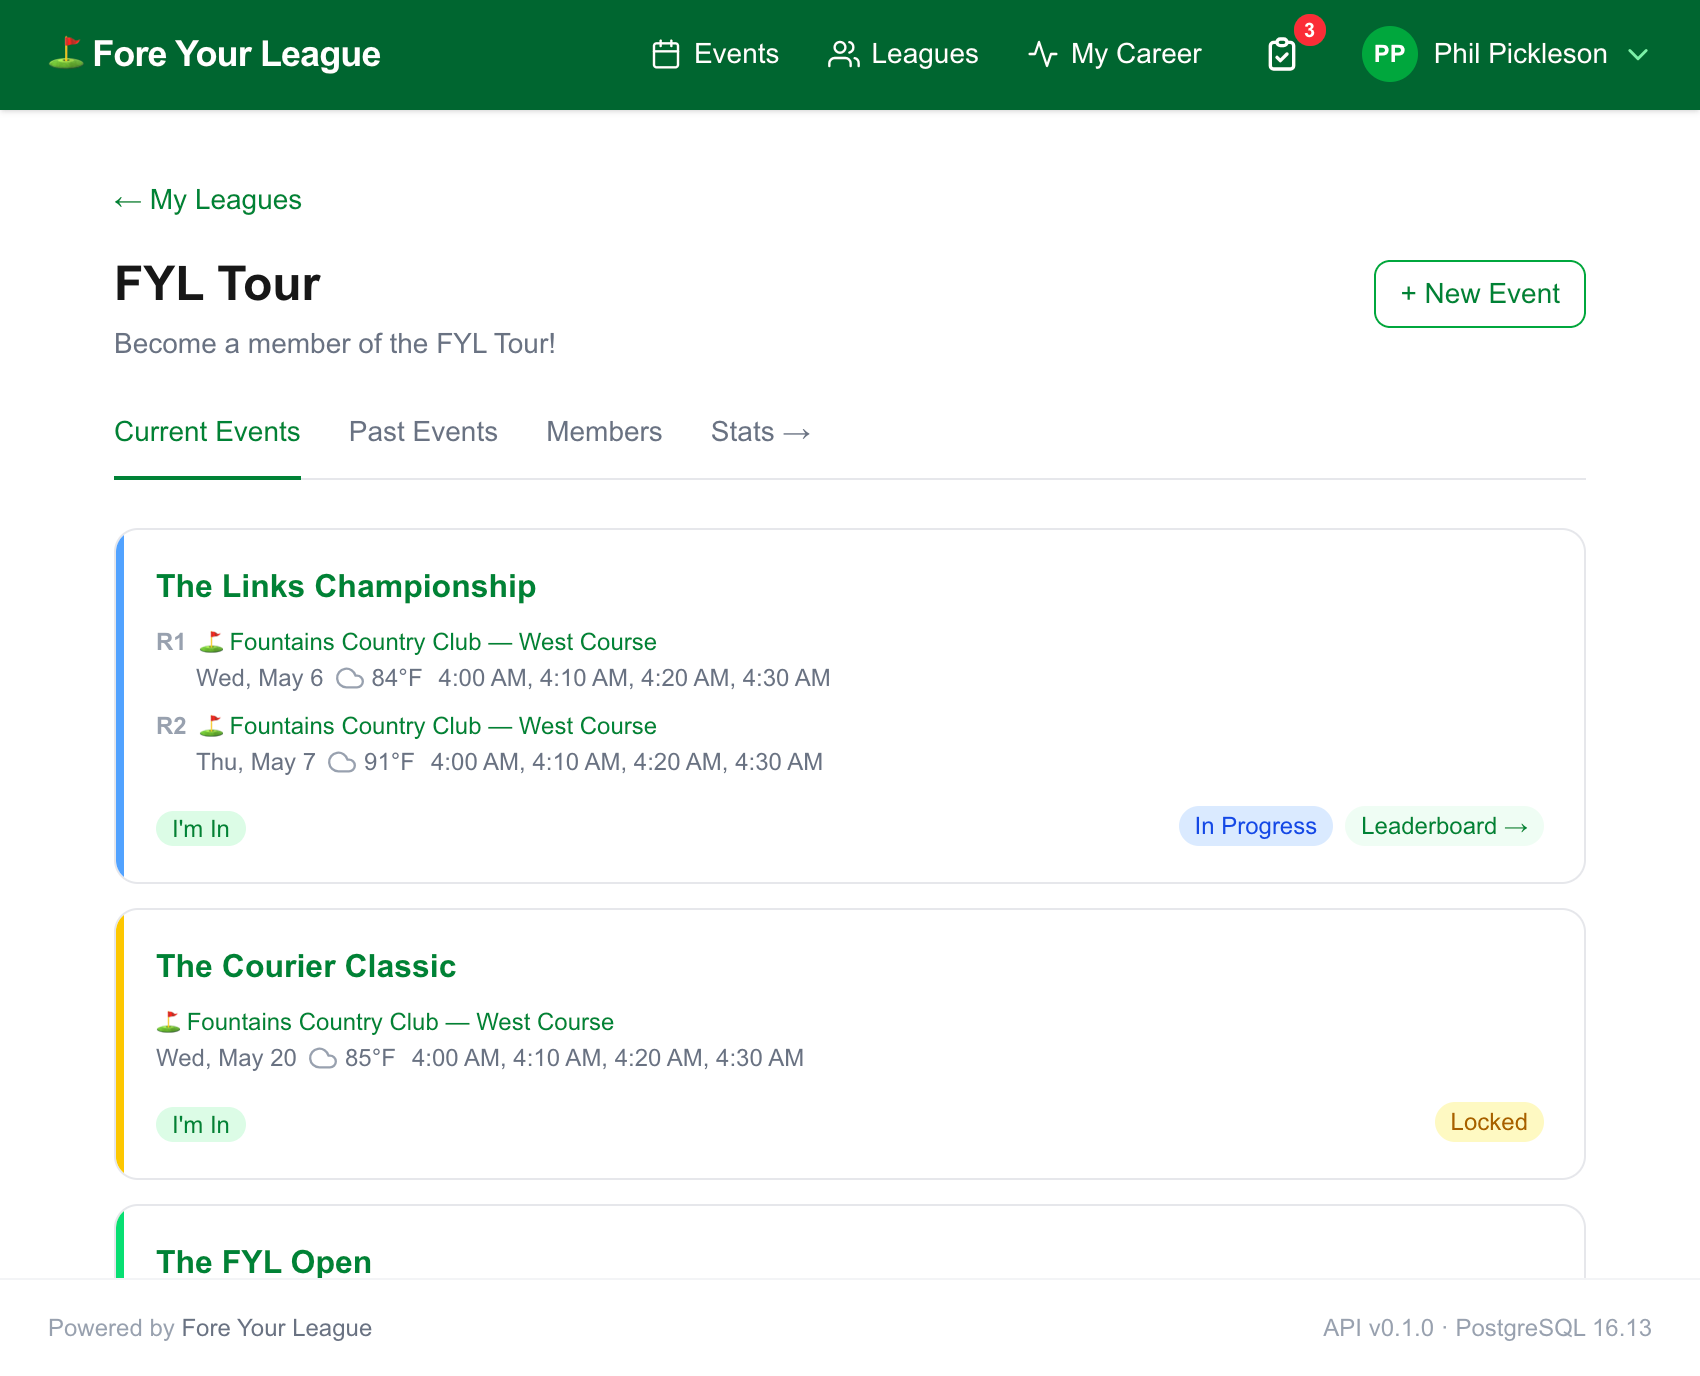Switch to the Past Events tab

point(423,432)
